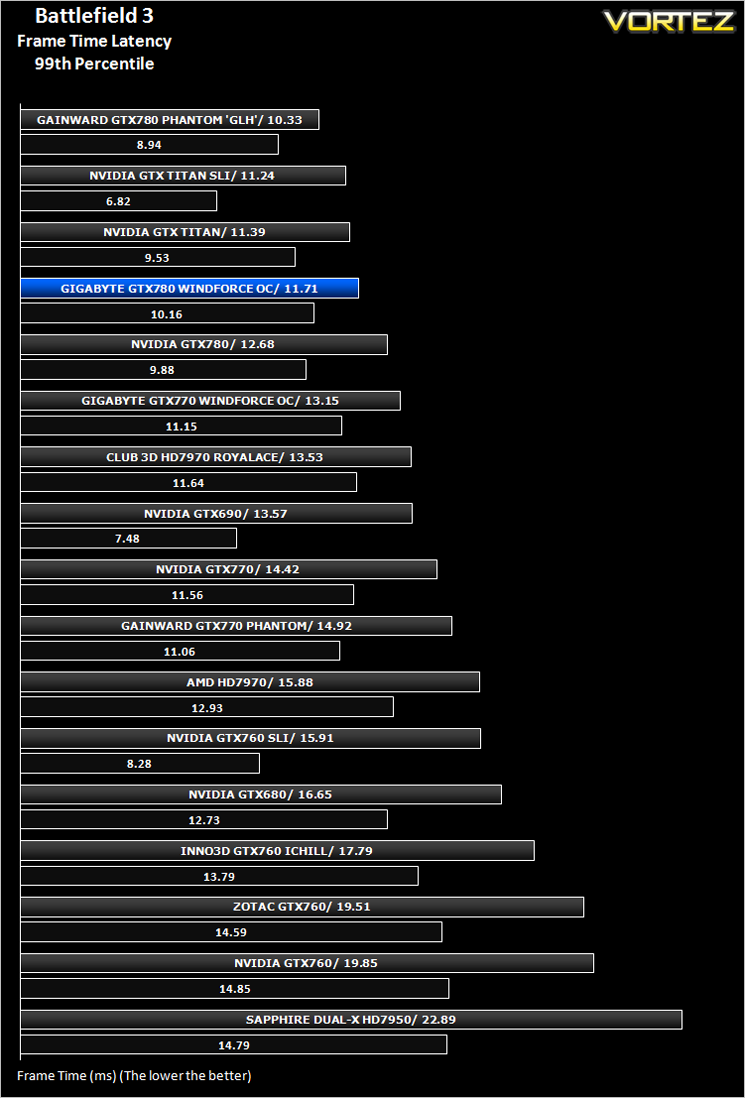Select the NVIDIA GTX770/ 14.42 bar
Image resolution: width=745 pixels, height=1098 pixels.
pos(229,569)
